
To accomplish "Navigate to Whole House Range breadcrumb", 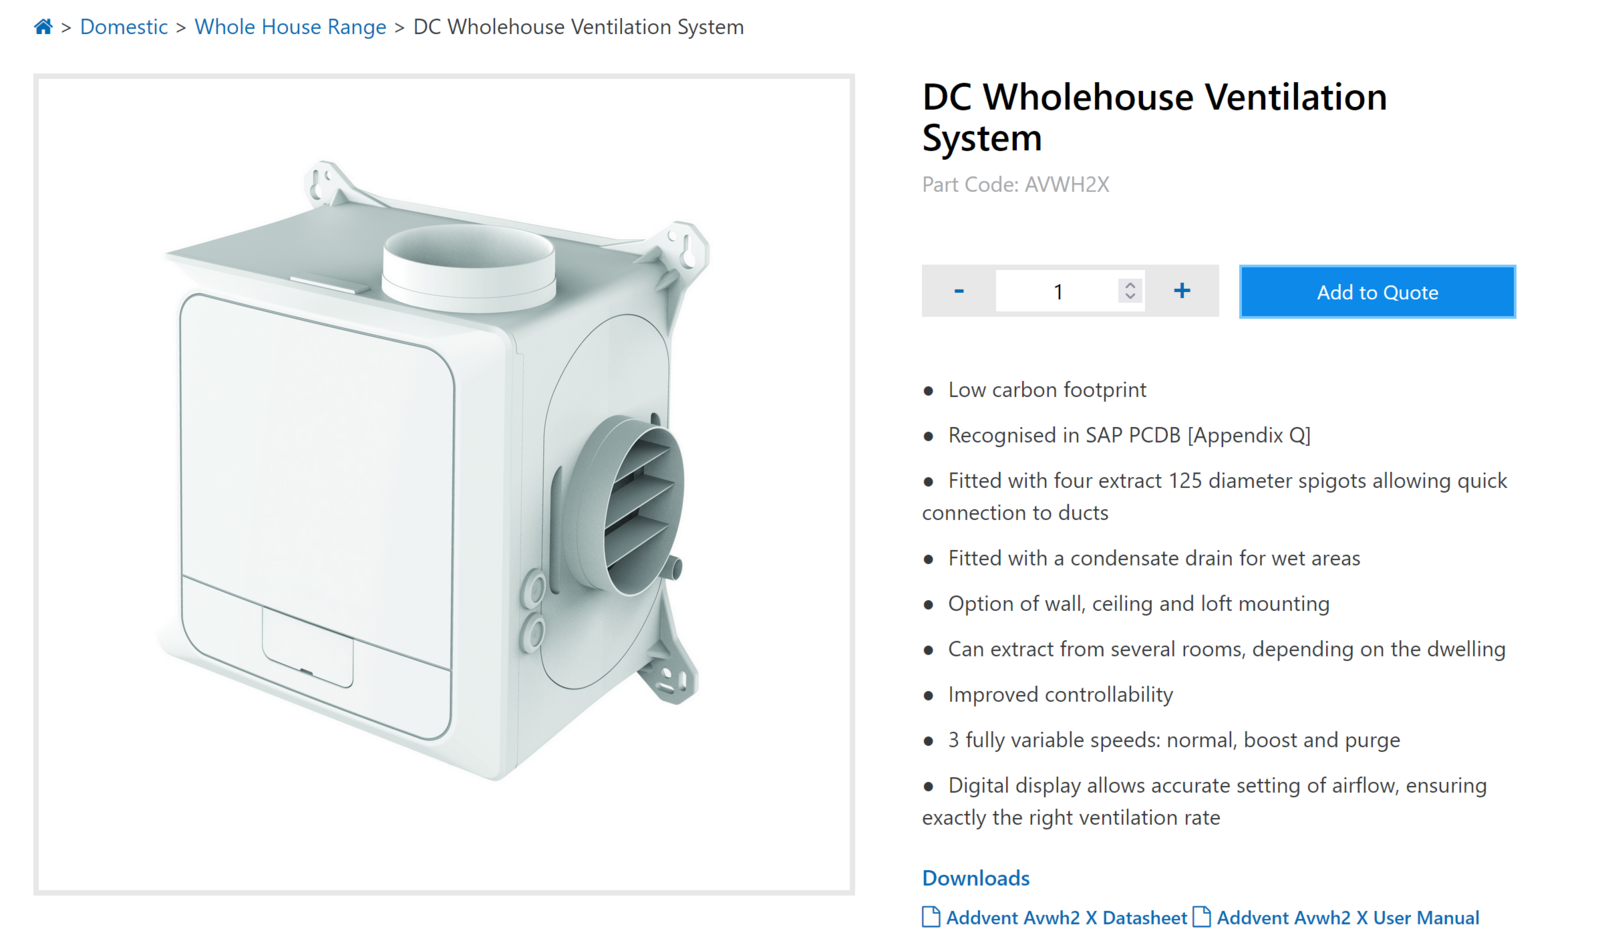I will (x=290, y=27).
